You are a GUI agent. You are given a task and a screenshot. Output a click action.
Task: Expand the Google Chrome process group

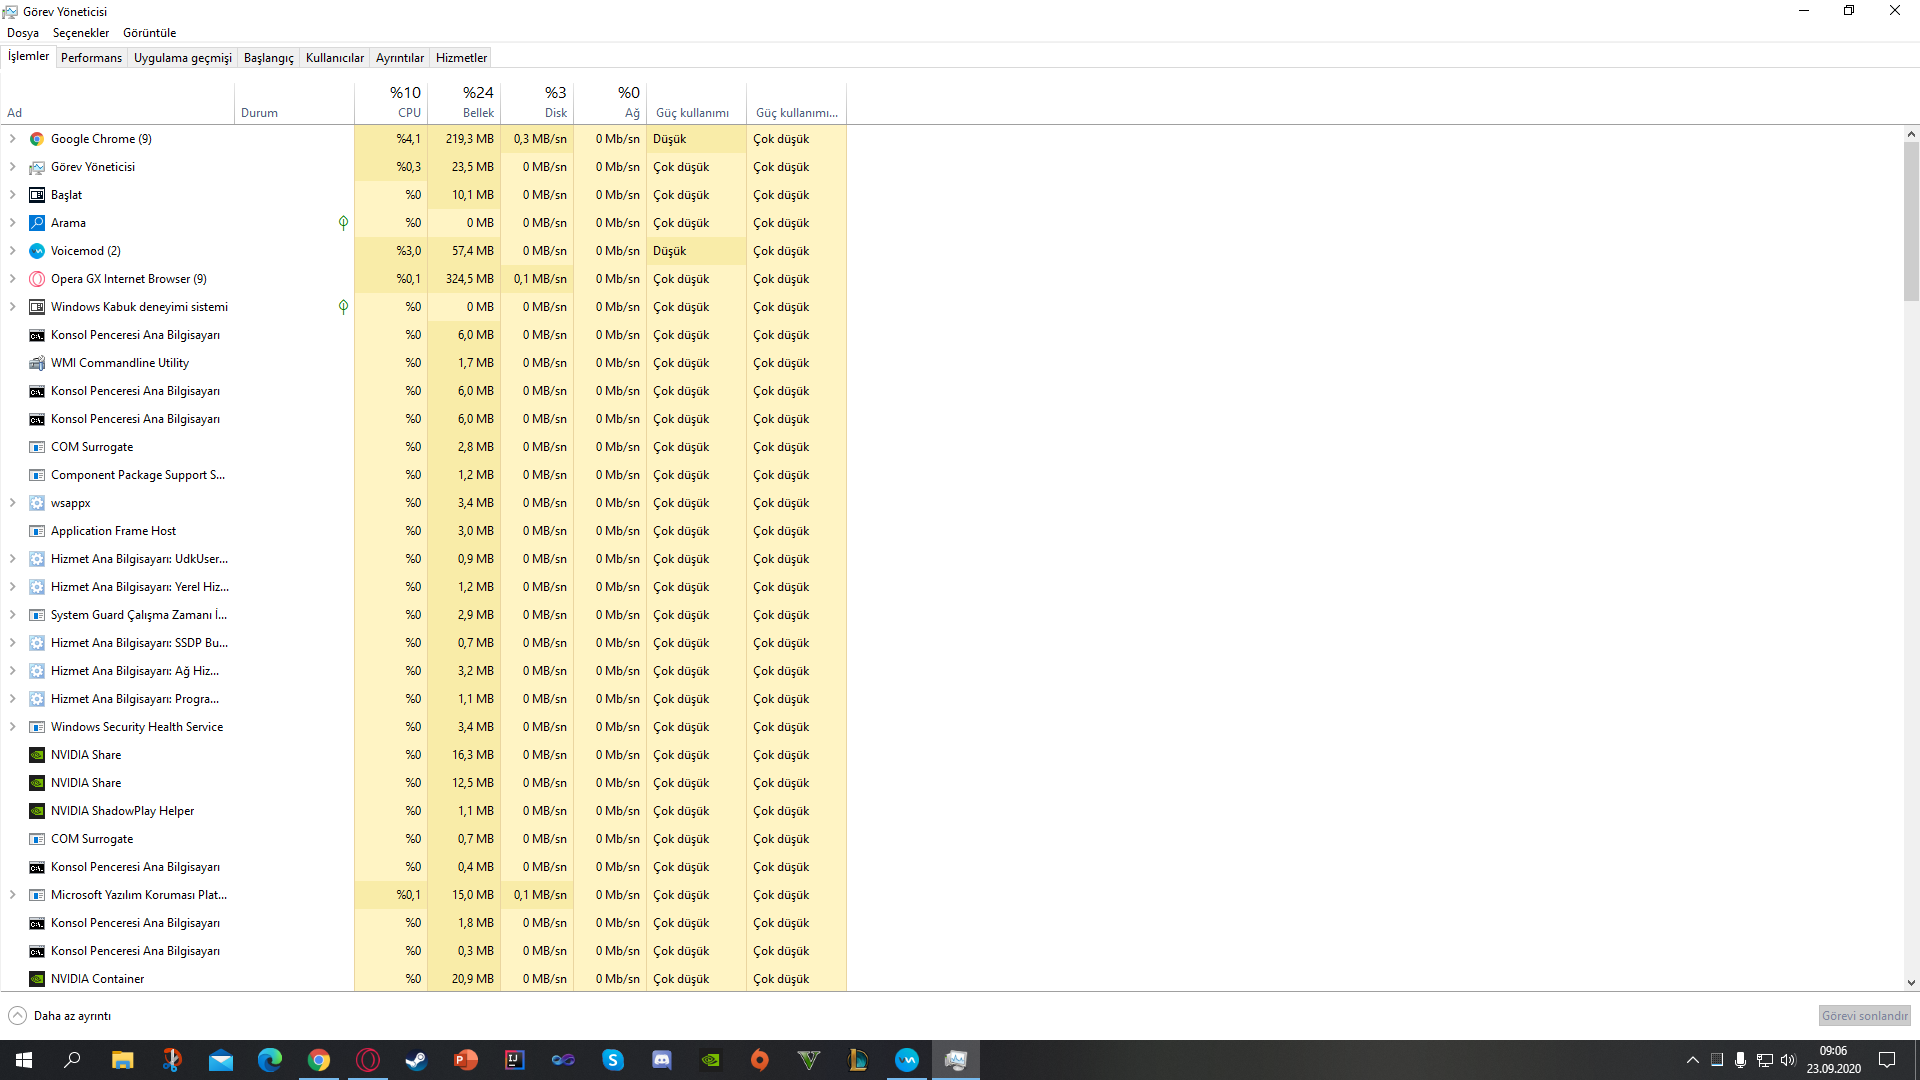[x=13, y=139]
